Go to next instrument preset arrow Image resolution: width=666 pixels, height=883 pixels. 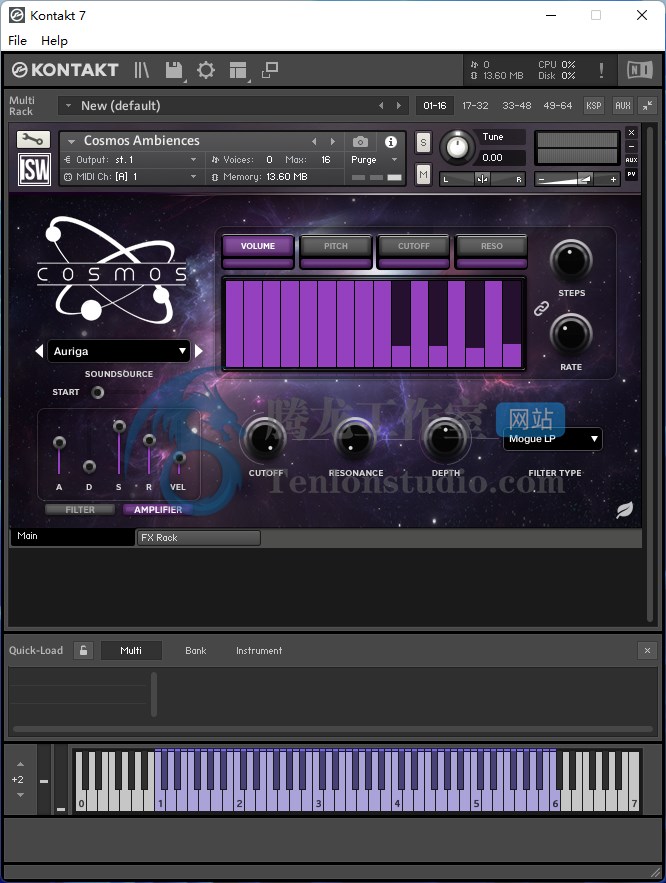pos(333,141)
